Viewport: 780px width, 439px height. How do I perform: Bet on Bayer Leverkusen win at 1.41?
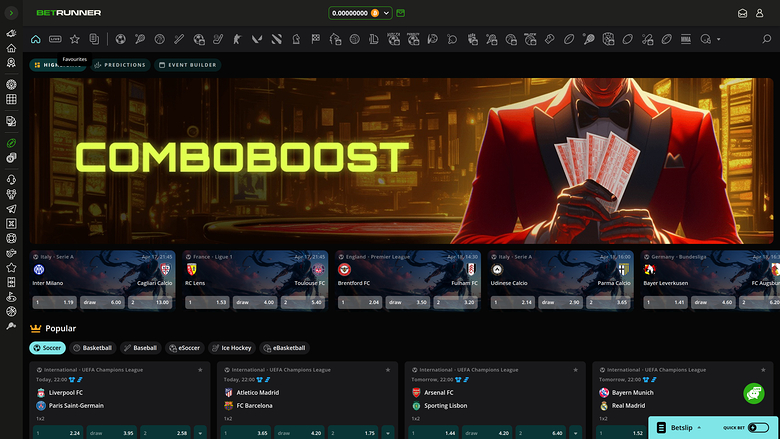click(x=666, y=302)
